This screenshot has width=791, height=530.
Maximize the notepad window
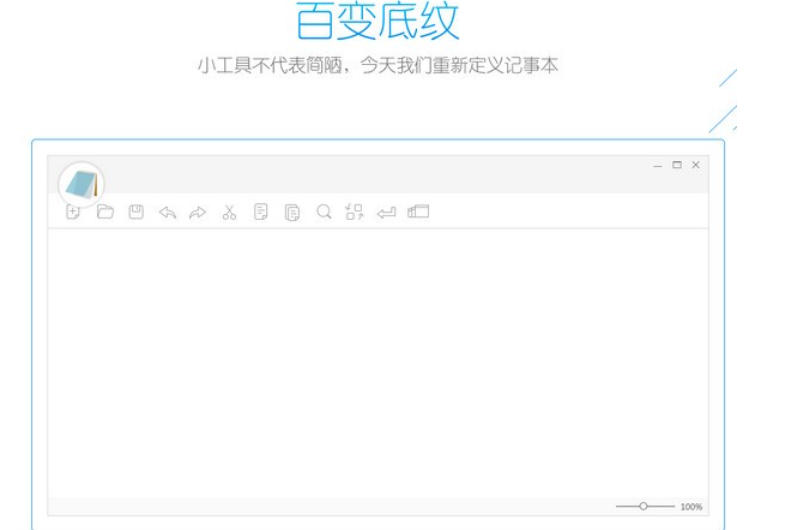click(x=677, y=165)
